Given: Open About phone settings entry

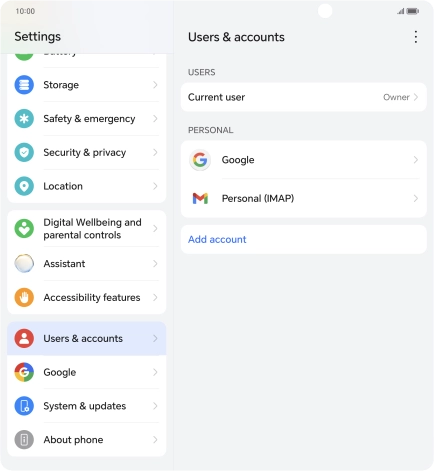Looking at the screenshot, I should click(87, 440).
